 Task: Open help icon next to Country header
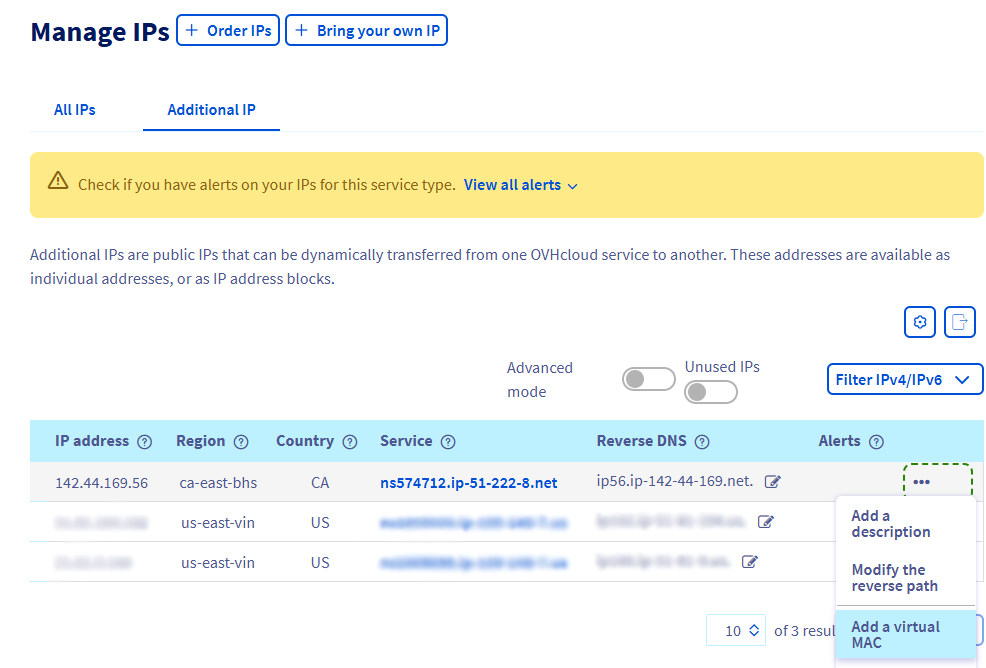[x=350, y=442]
